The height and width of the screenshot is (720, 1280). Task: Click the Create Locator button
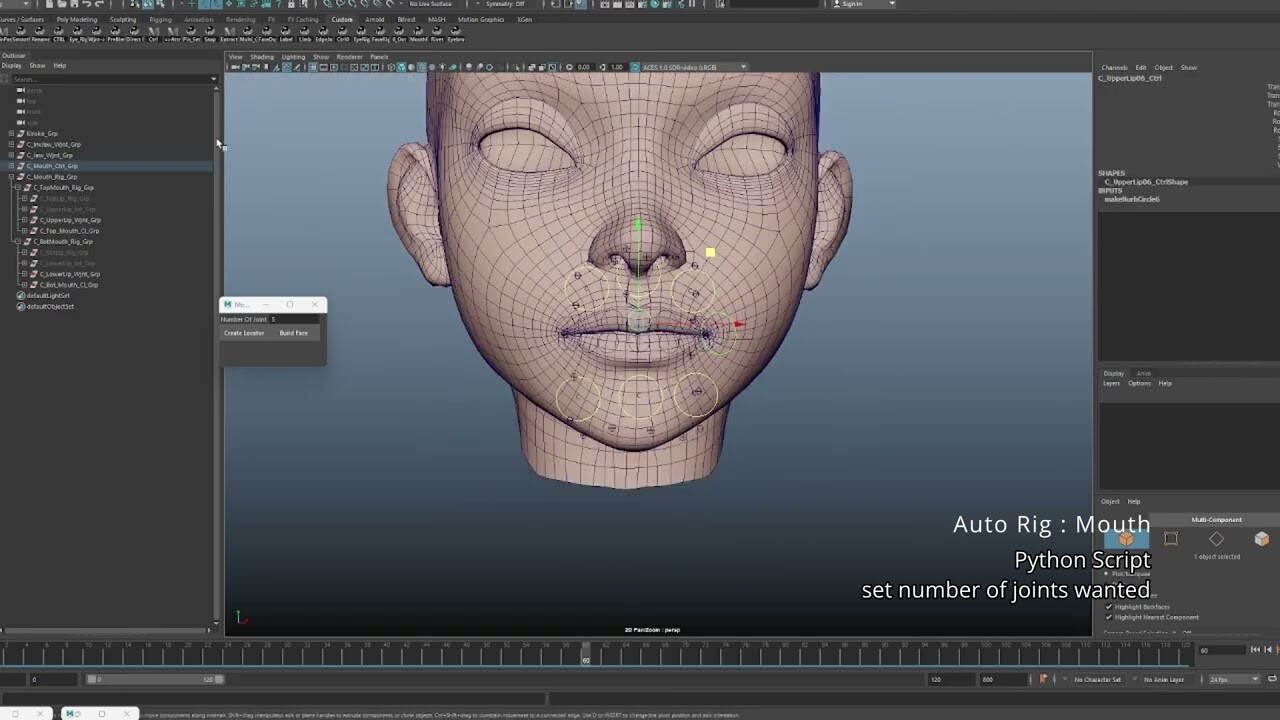click(x=244, y=333)
